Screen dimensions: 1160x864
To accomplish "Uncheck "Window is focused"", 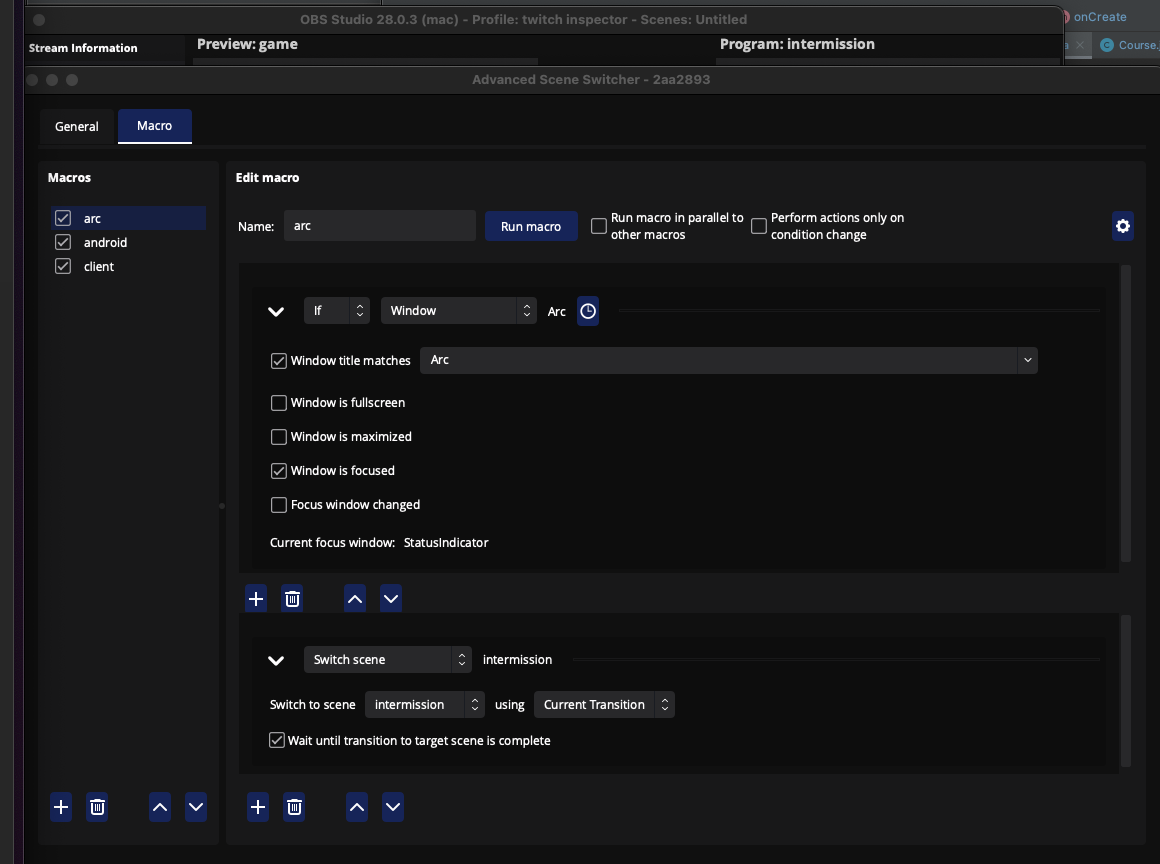I will (279, 470).
